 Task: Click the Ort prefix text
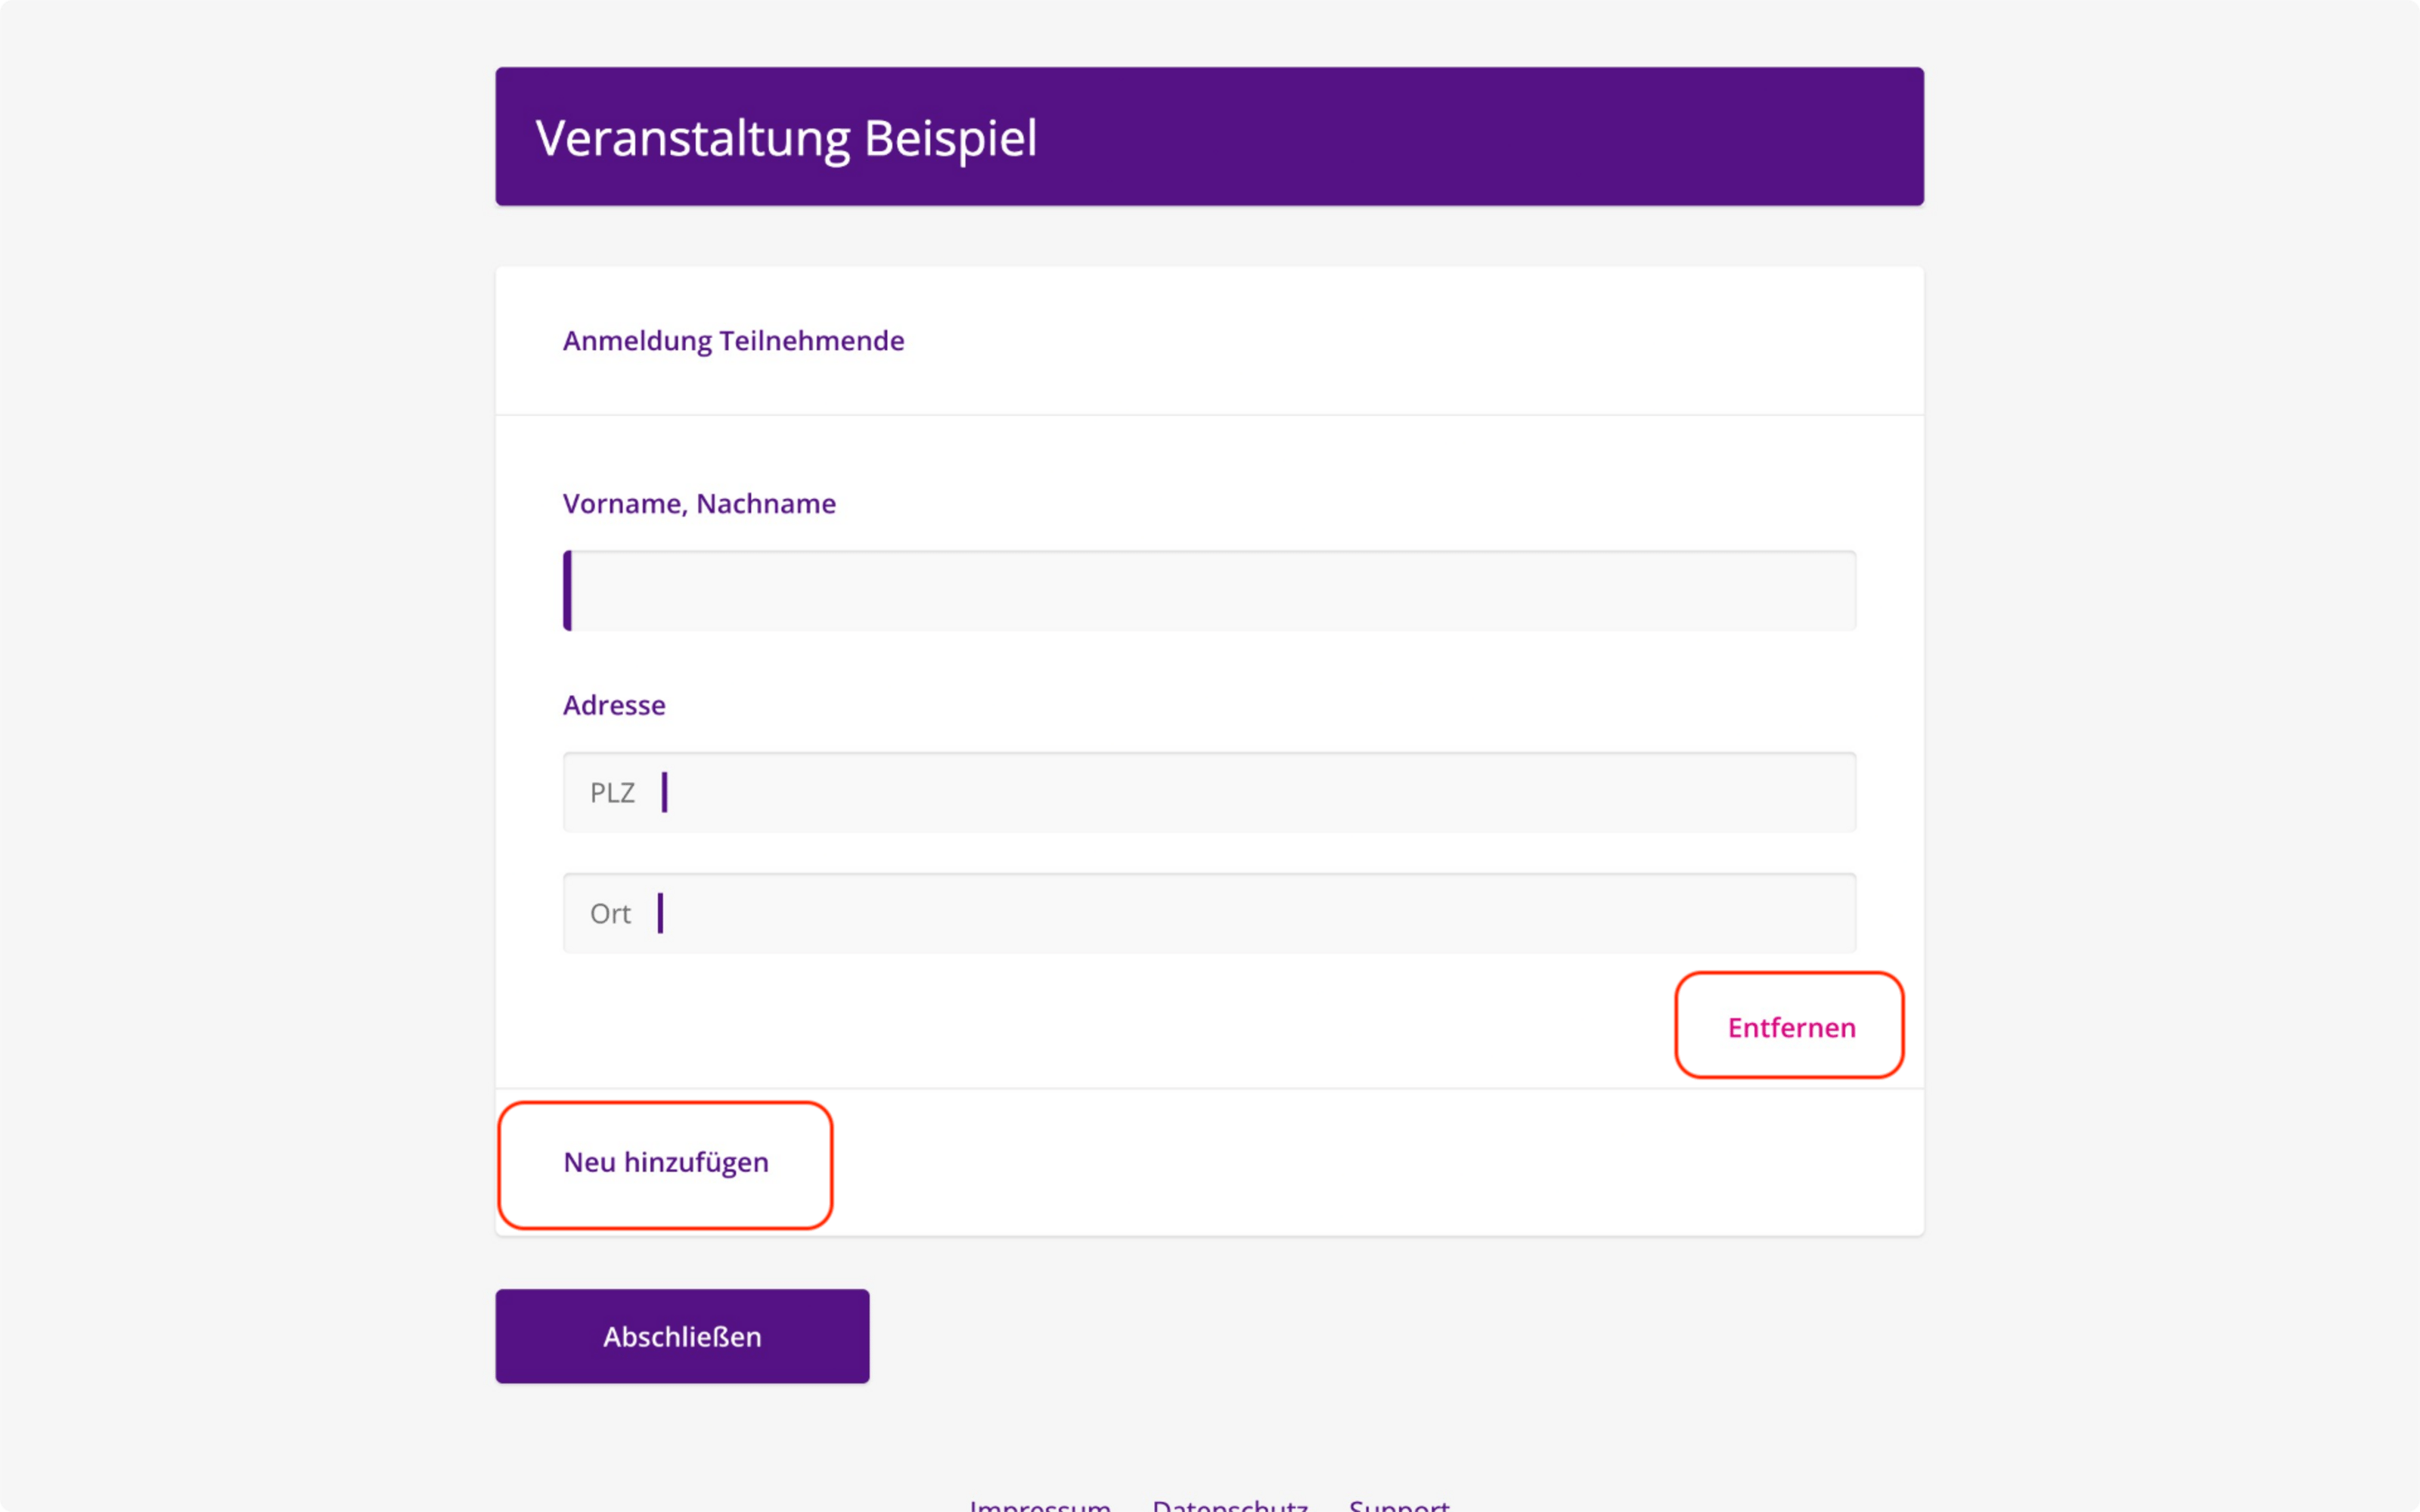coord(610,914)
